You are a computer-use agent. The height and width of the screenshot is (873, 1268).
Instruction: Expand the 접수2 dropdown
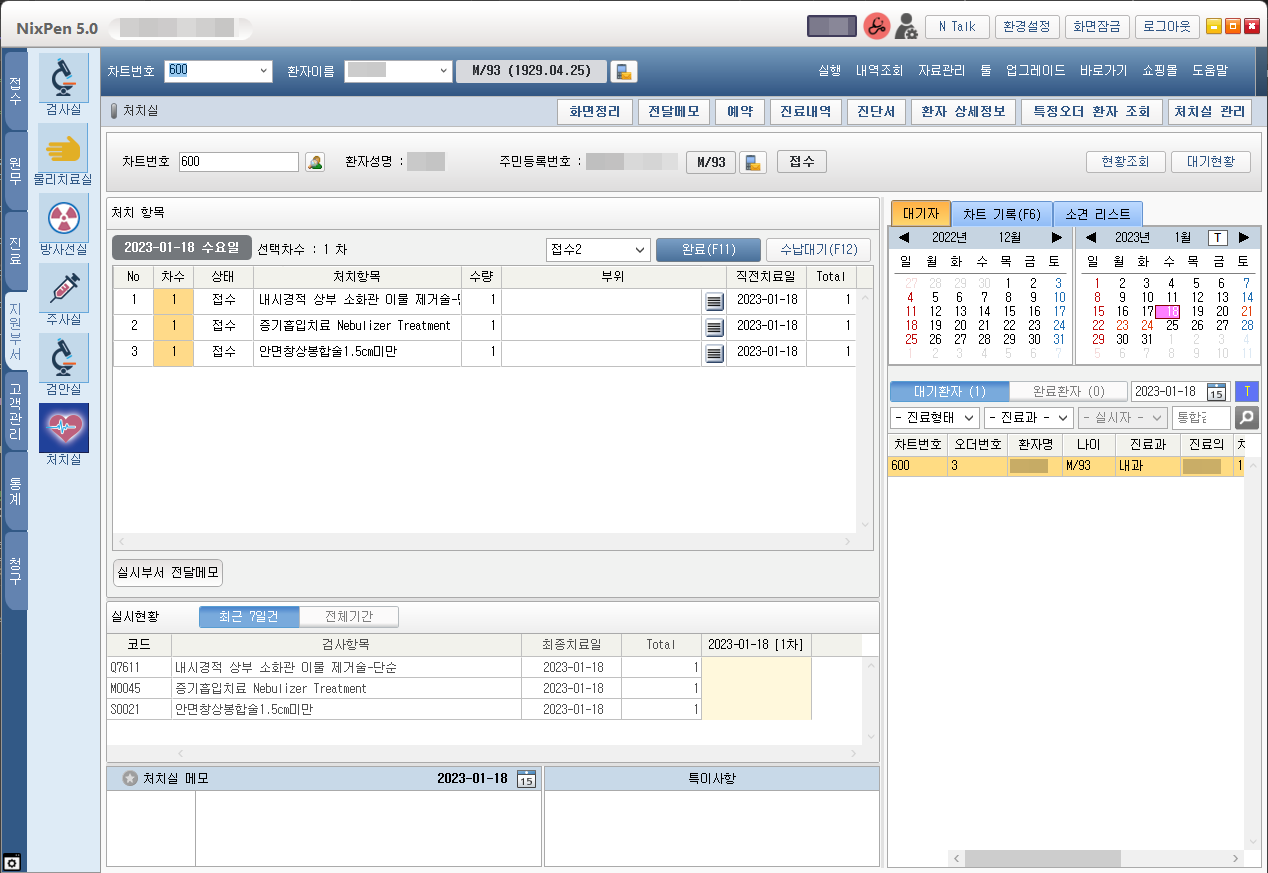click(x=598, y=249)
